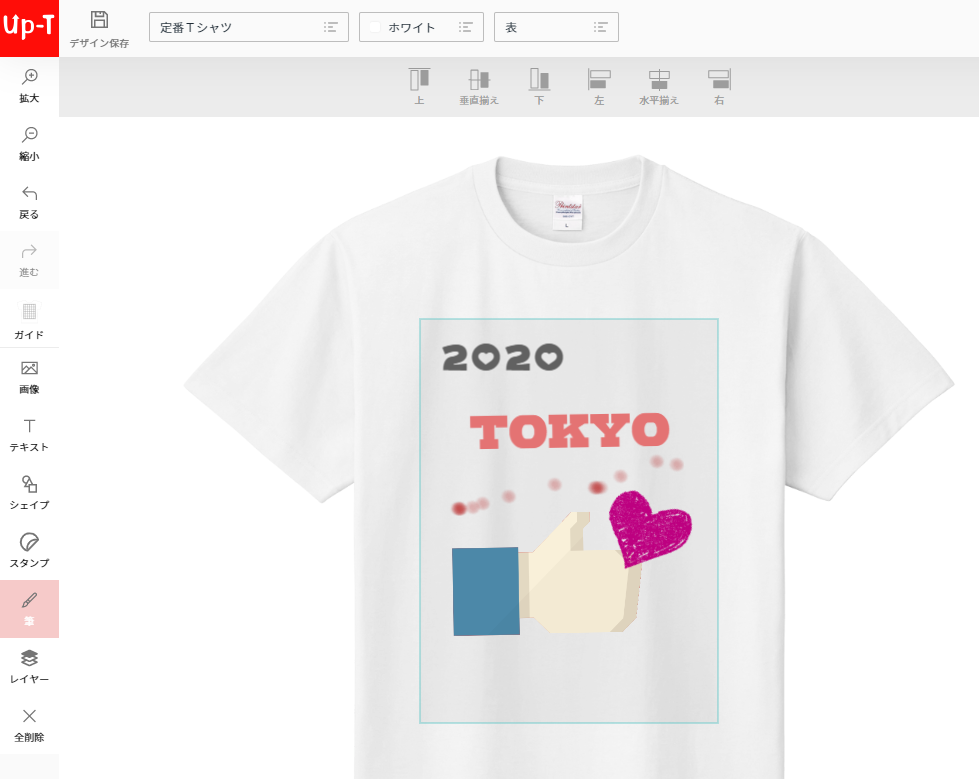Open the 定番Tシャツ product dropdown
This screenshot has width=979, height=779.
coord(248,27)
